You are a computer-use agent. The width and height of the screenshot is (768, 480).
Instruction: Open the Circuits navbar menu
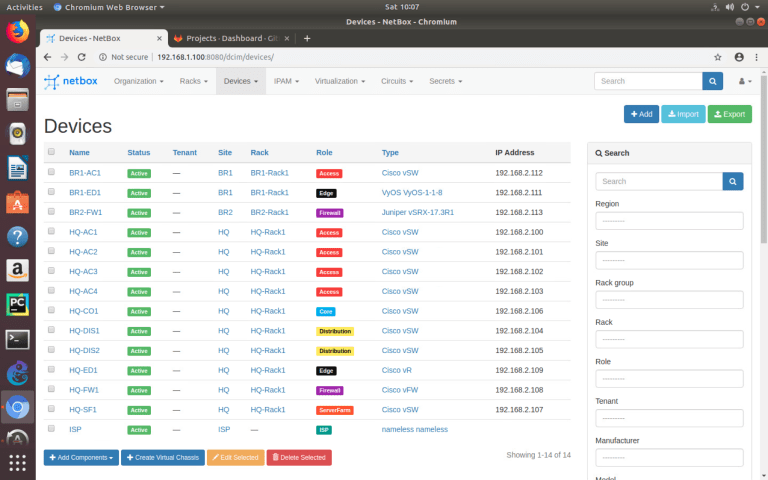click(x=397, y=81)
